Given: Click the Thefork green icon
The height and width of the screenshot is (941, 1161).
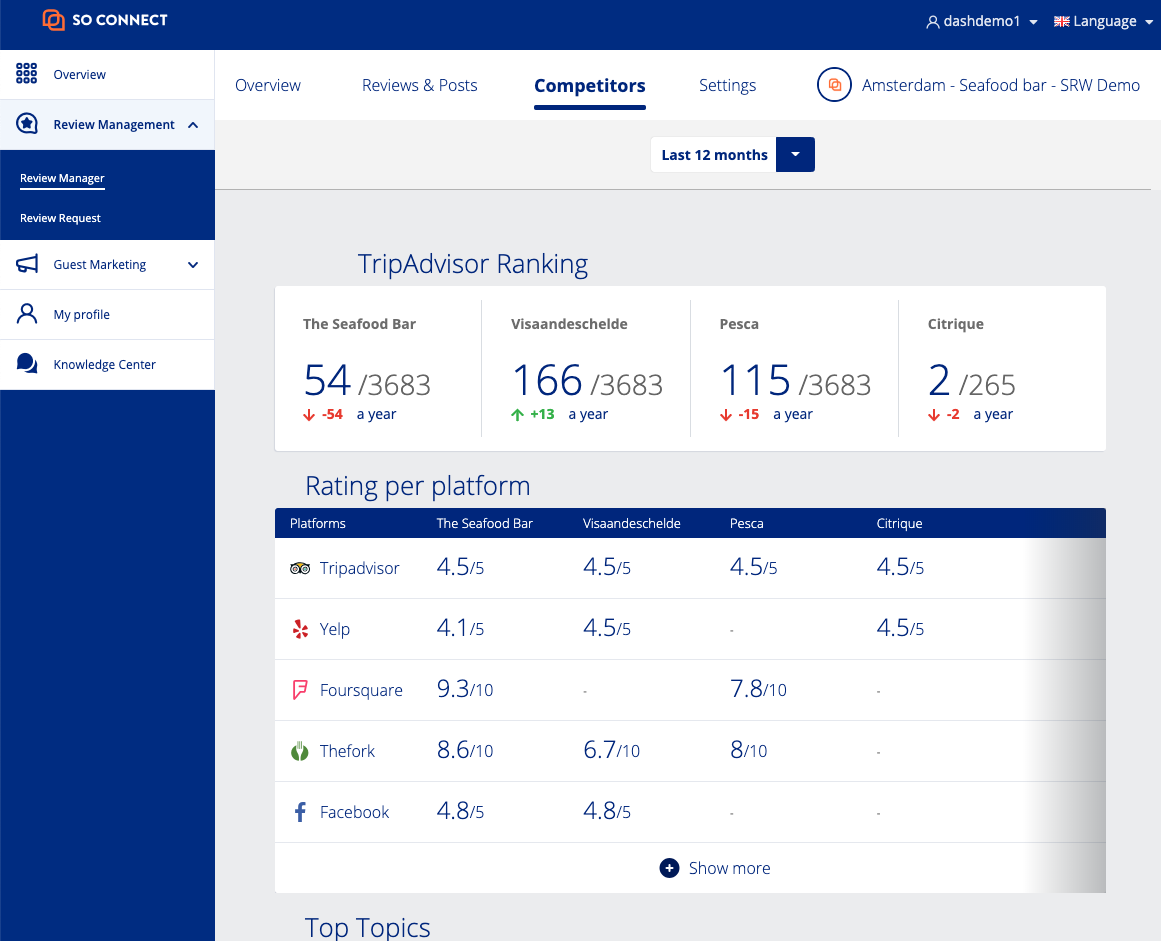Looking at the screenshot, I should click(x=300, y=751).
